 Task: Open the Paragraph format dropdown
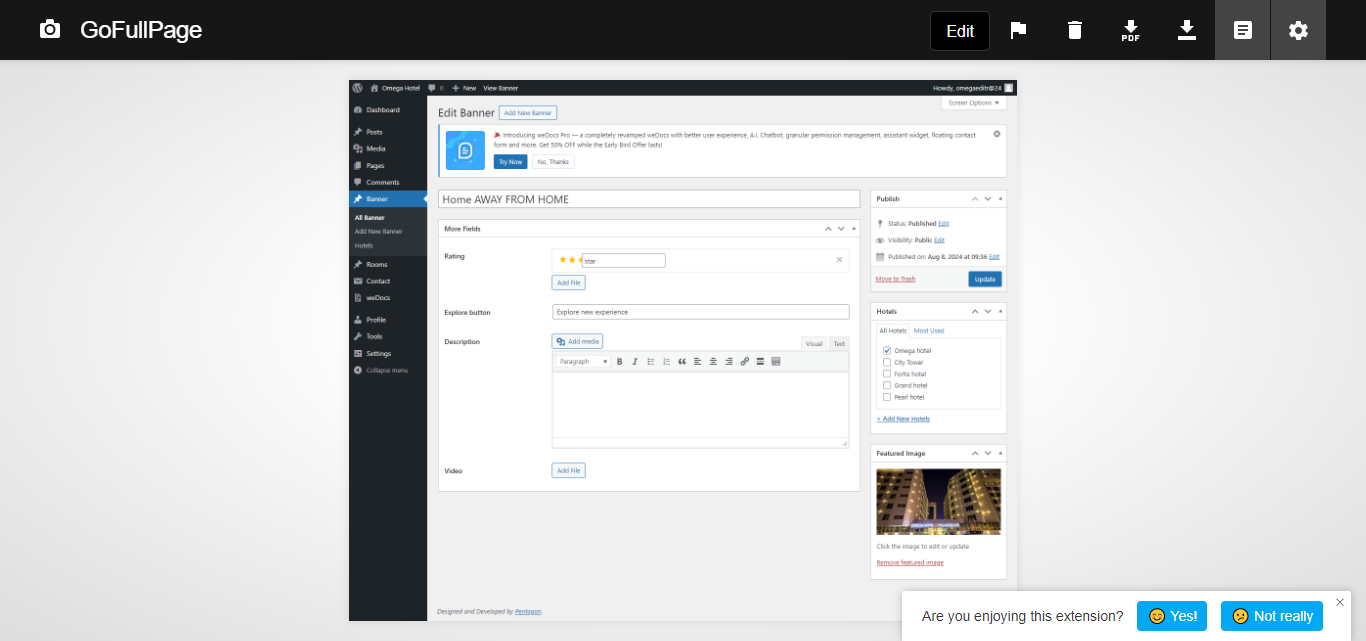[582, 361]
